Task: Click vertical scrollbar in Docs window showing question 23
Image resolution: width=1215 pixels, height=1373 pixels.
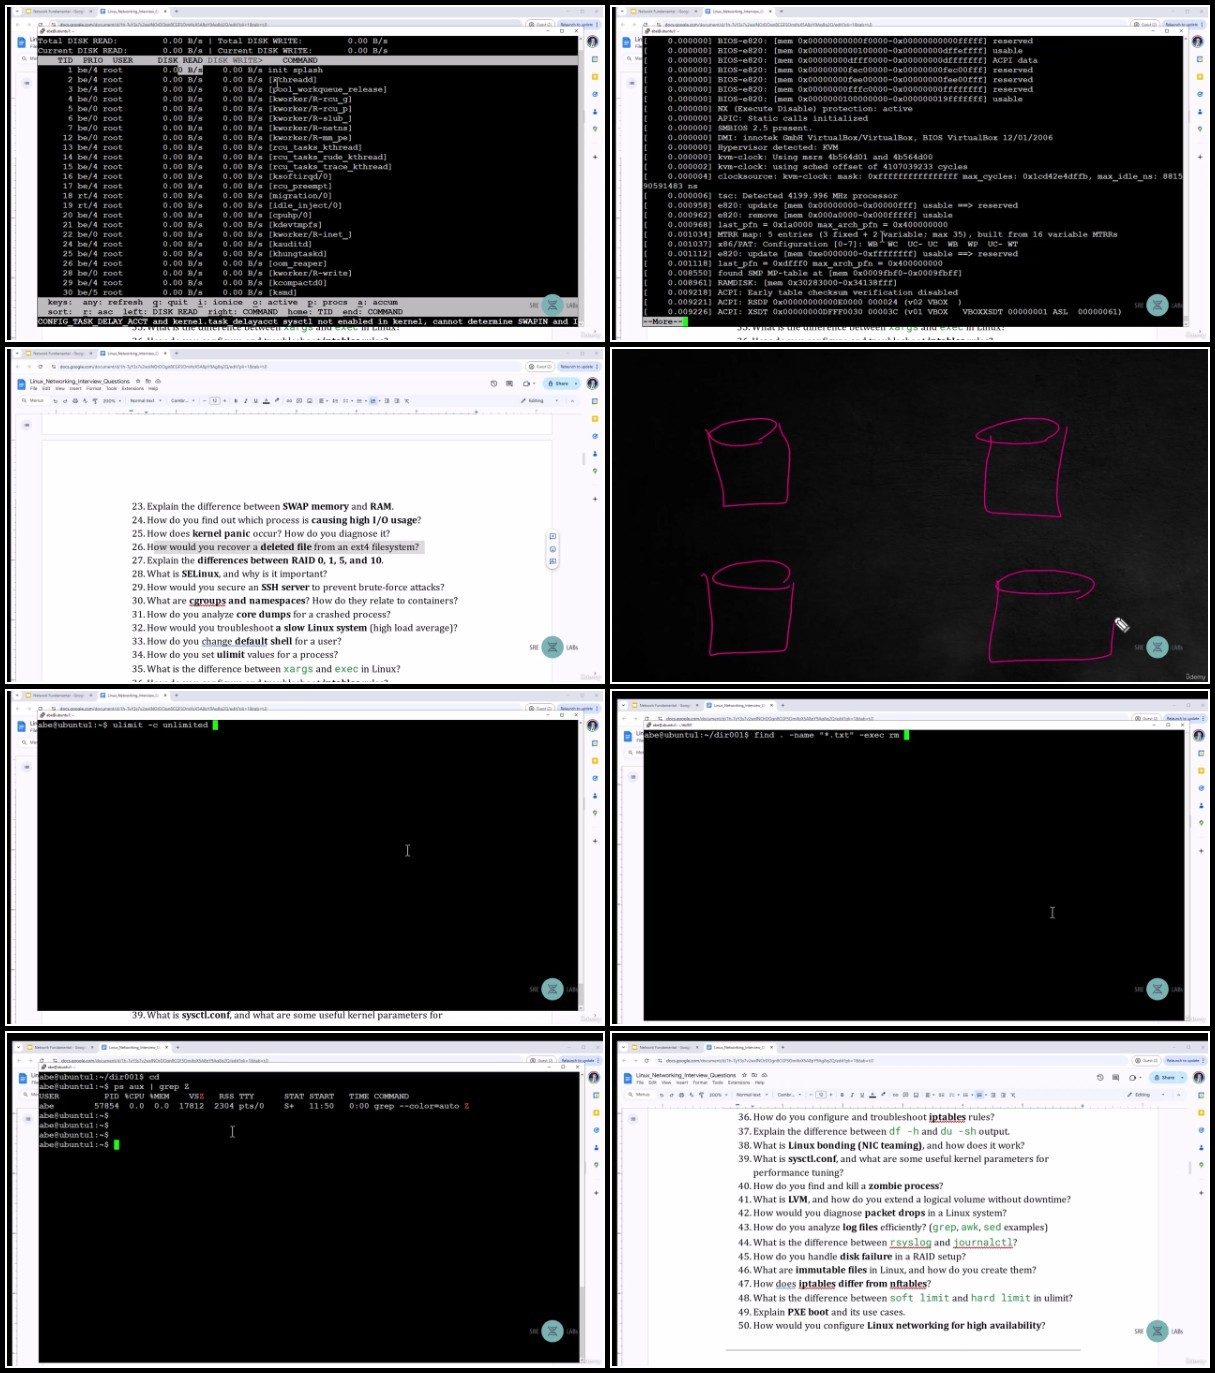Action: point(583,458)
